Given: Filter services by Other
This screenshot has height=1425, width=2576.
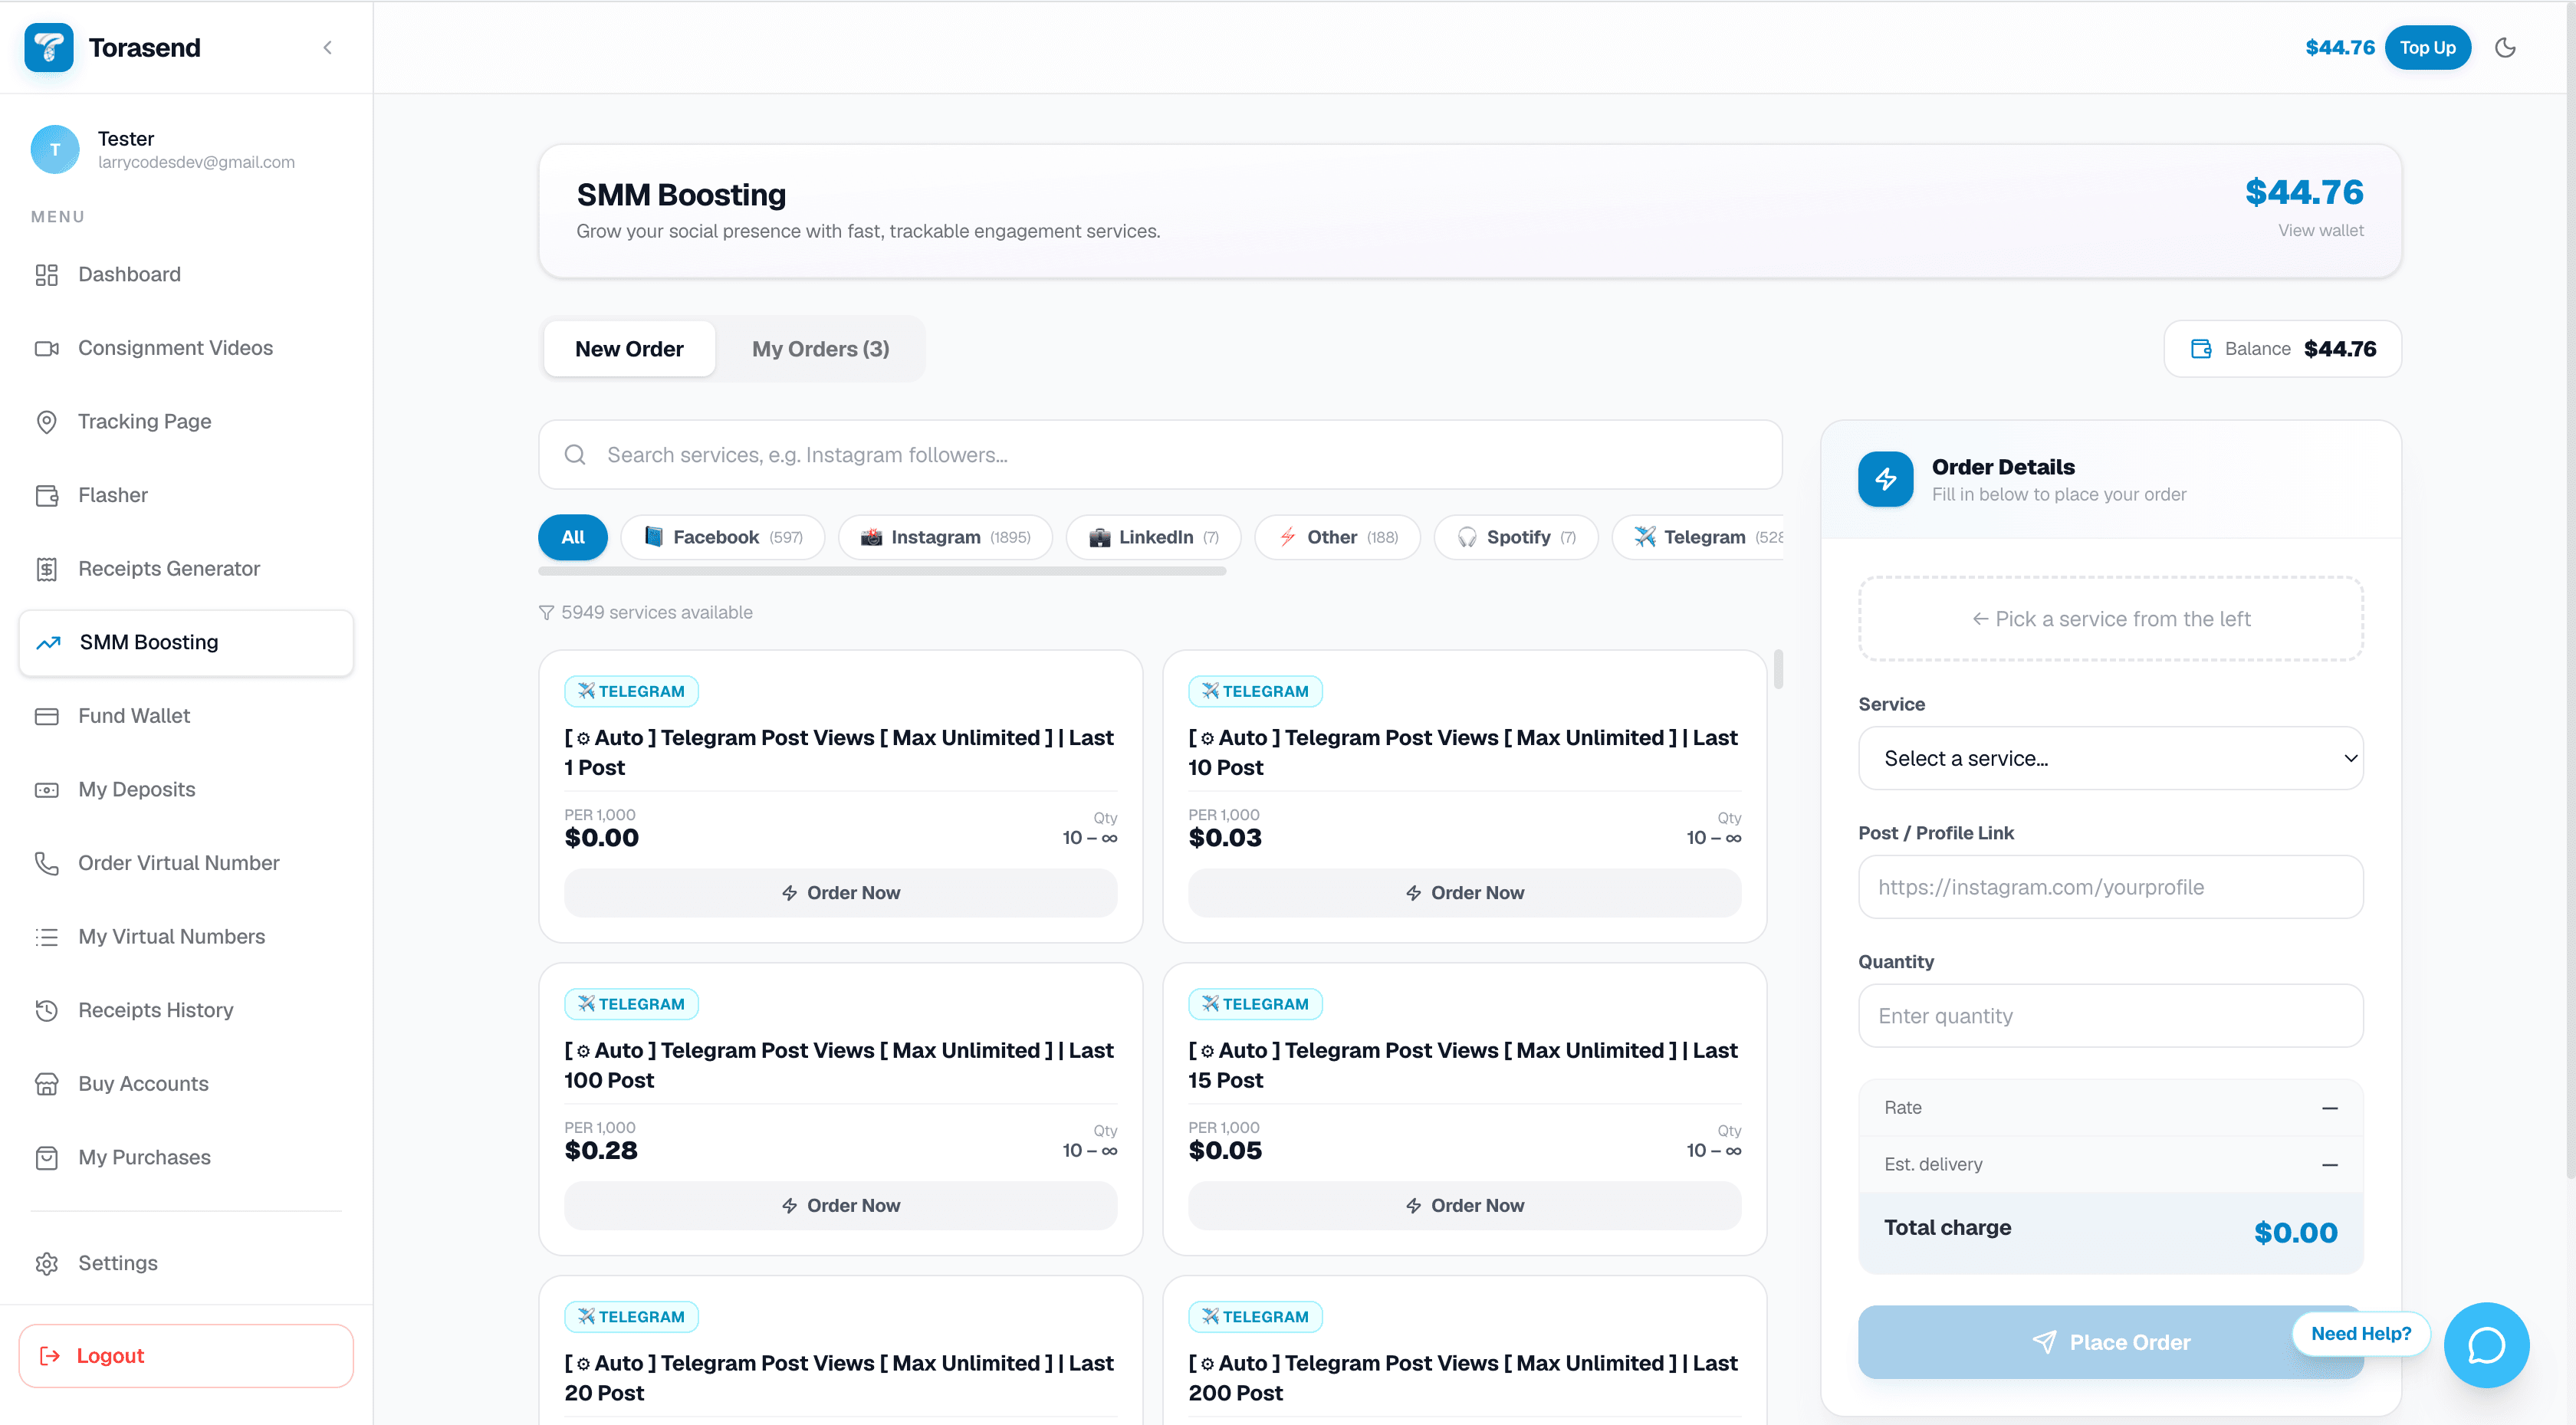Looking at the screenshot, I should (1337, 537).
